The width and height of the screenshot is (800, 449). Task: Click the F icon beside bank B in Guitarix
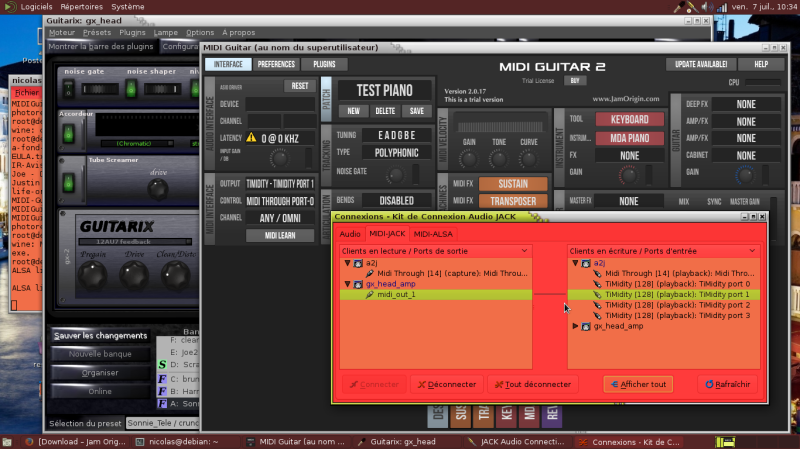pos(162,391)
